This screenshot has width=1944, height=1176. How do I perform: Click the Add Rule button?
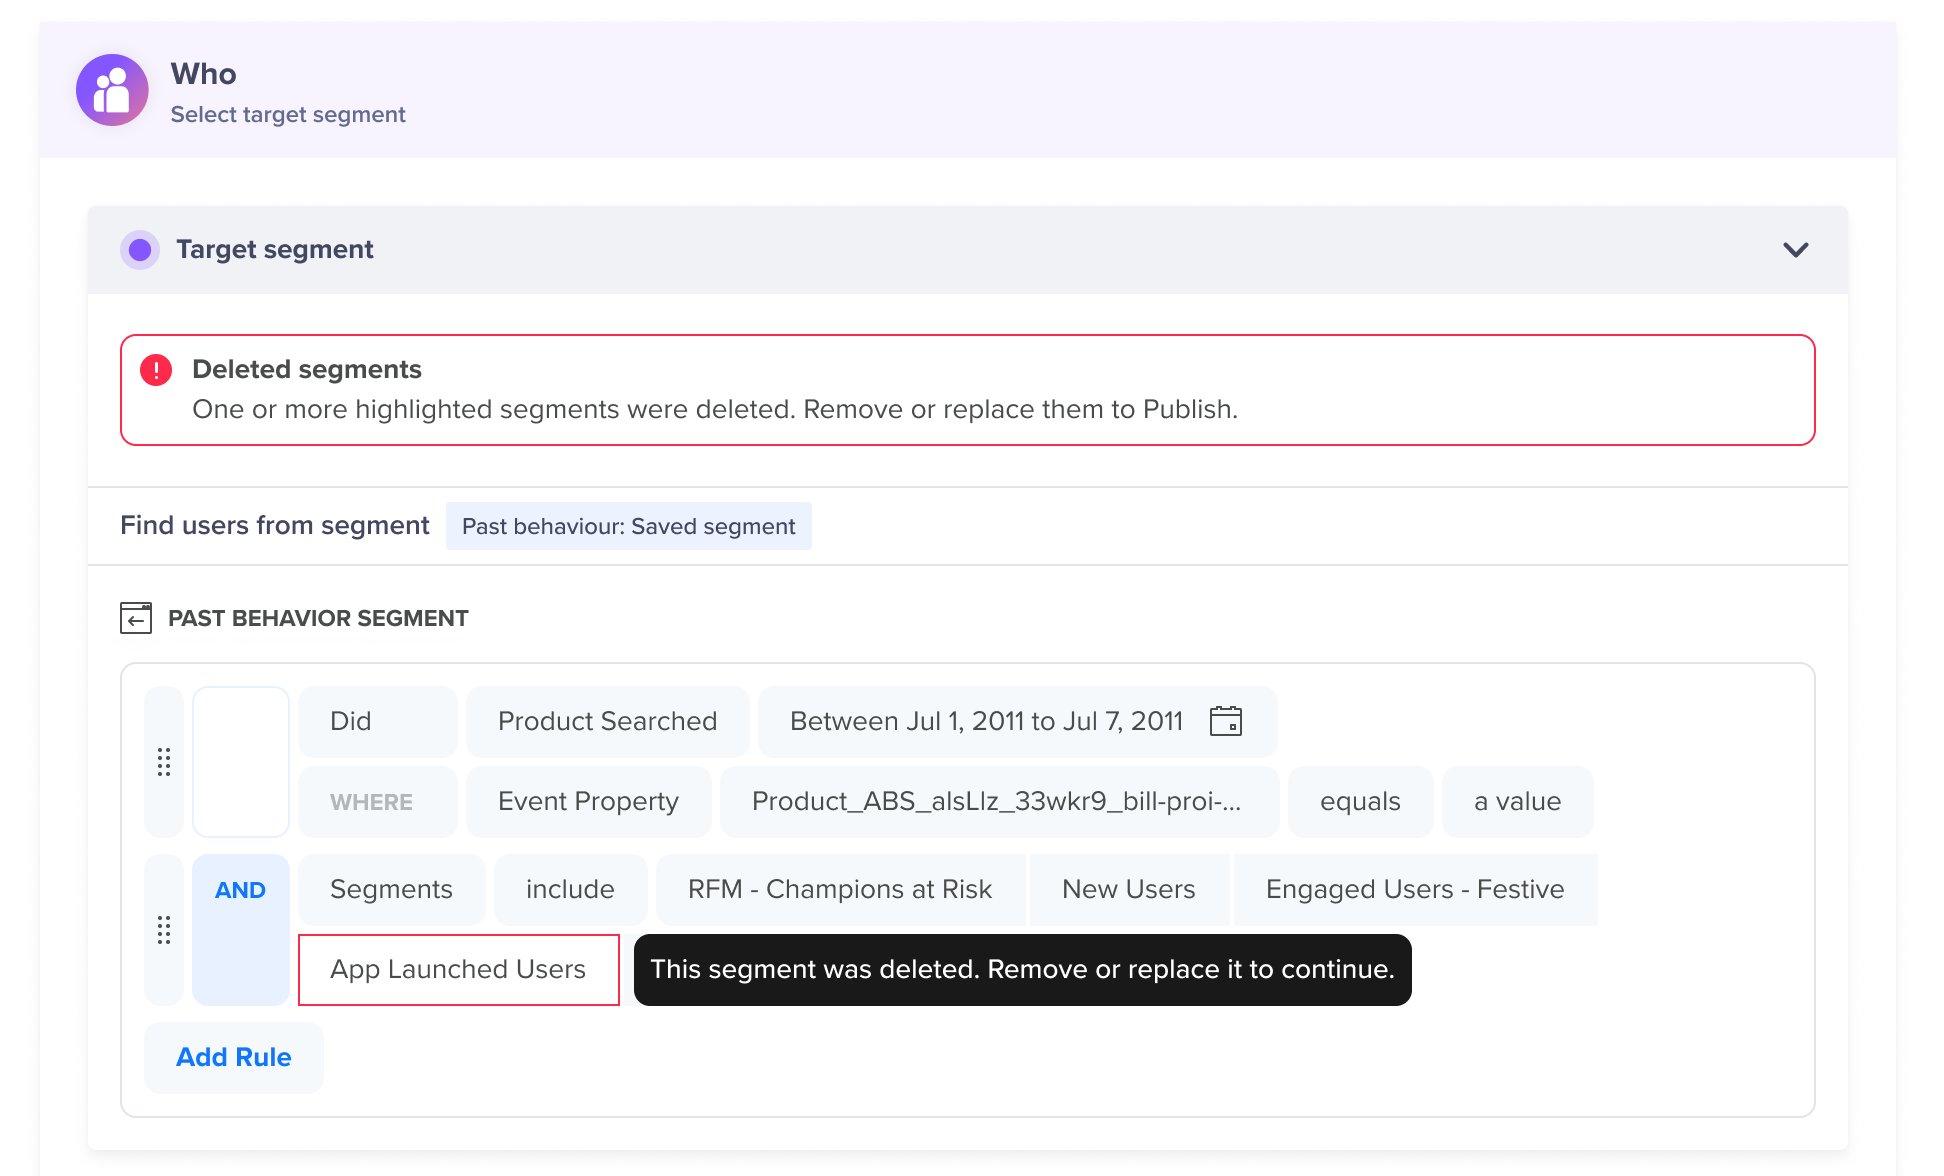tap(233, 1057)
